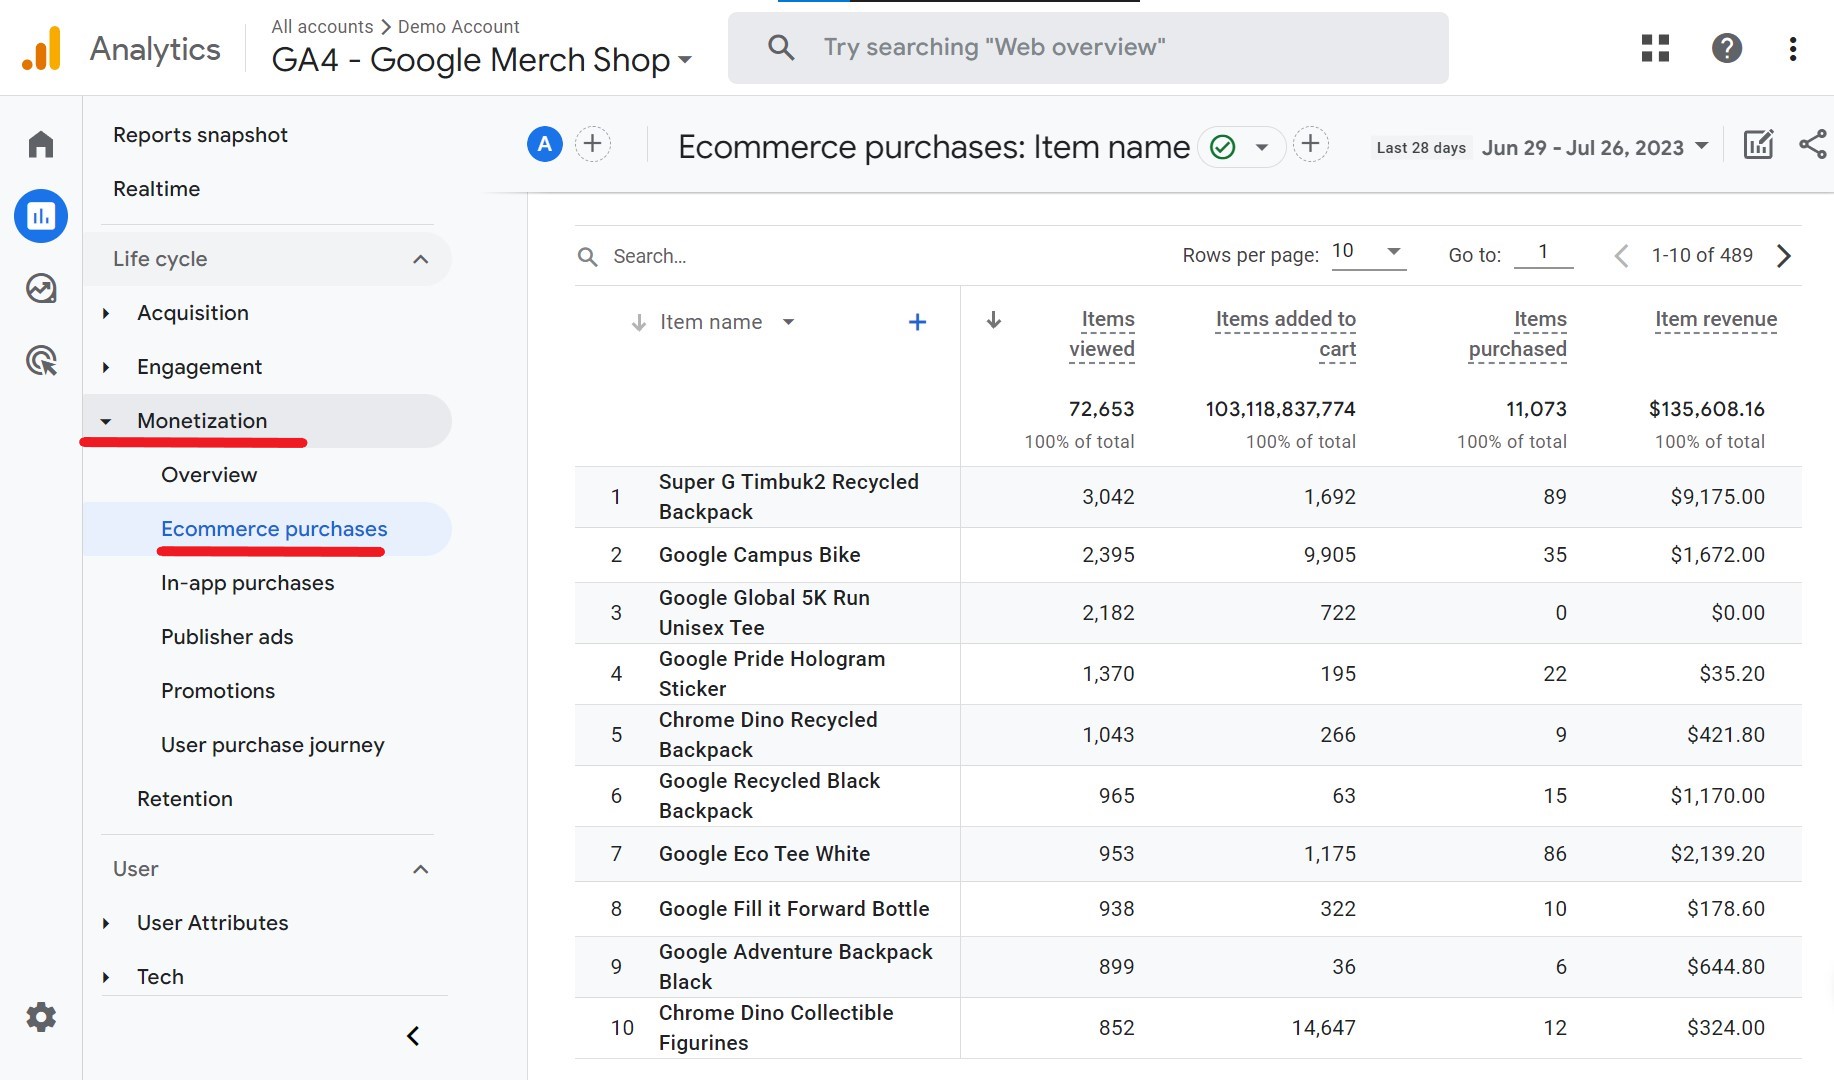This screenshot has height=1080, width=1834.
Task: Expand the Tech menu
Action: (x=160, y=977)
